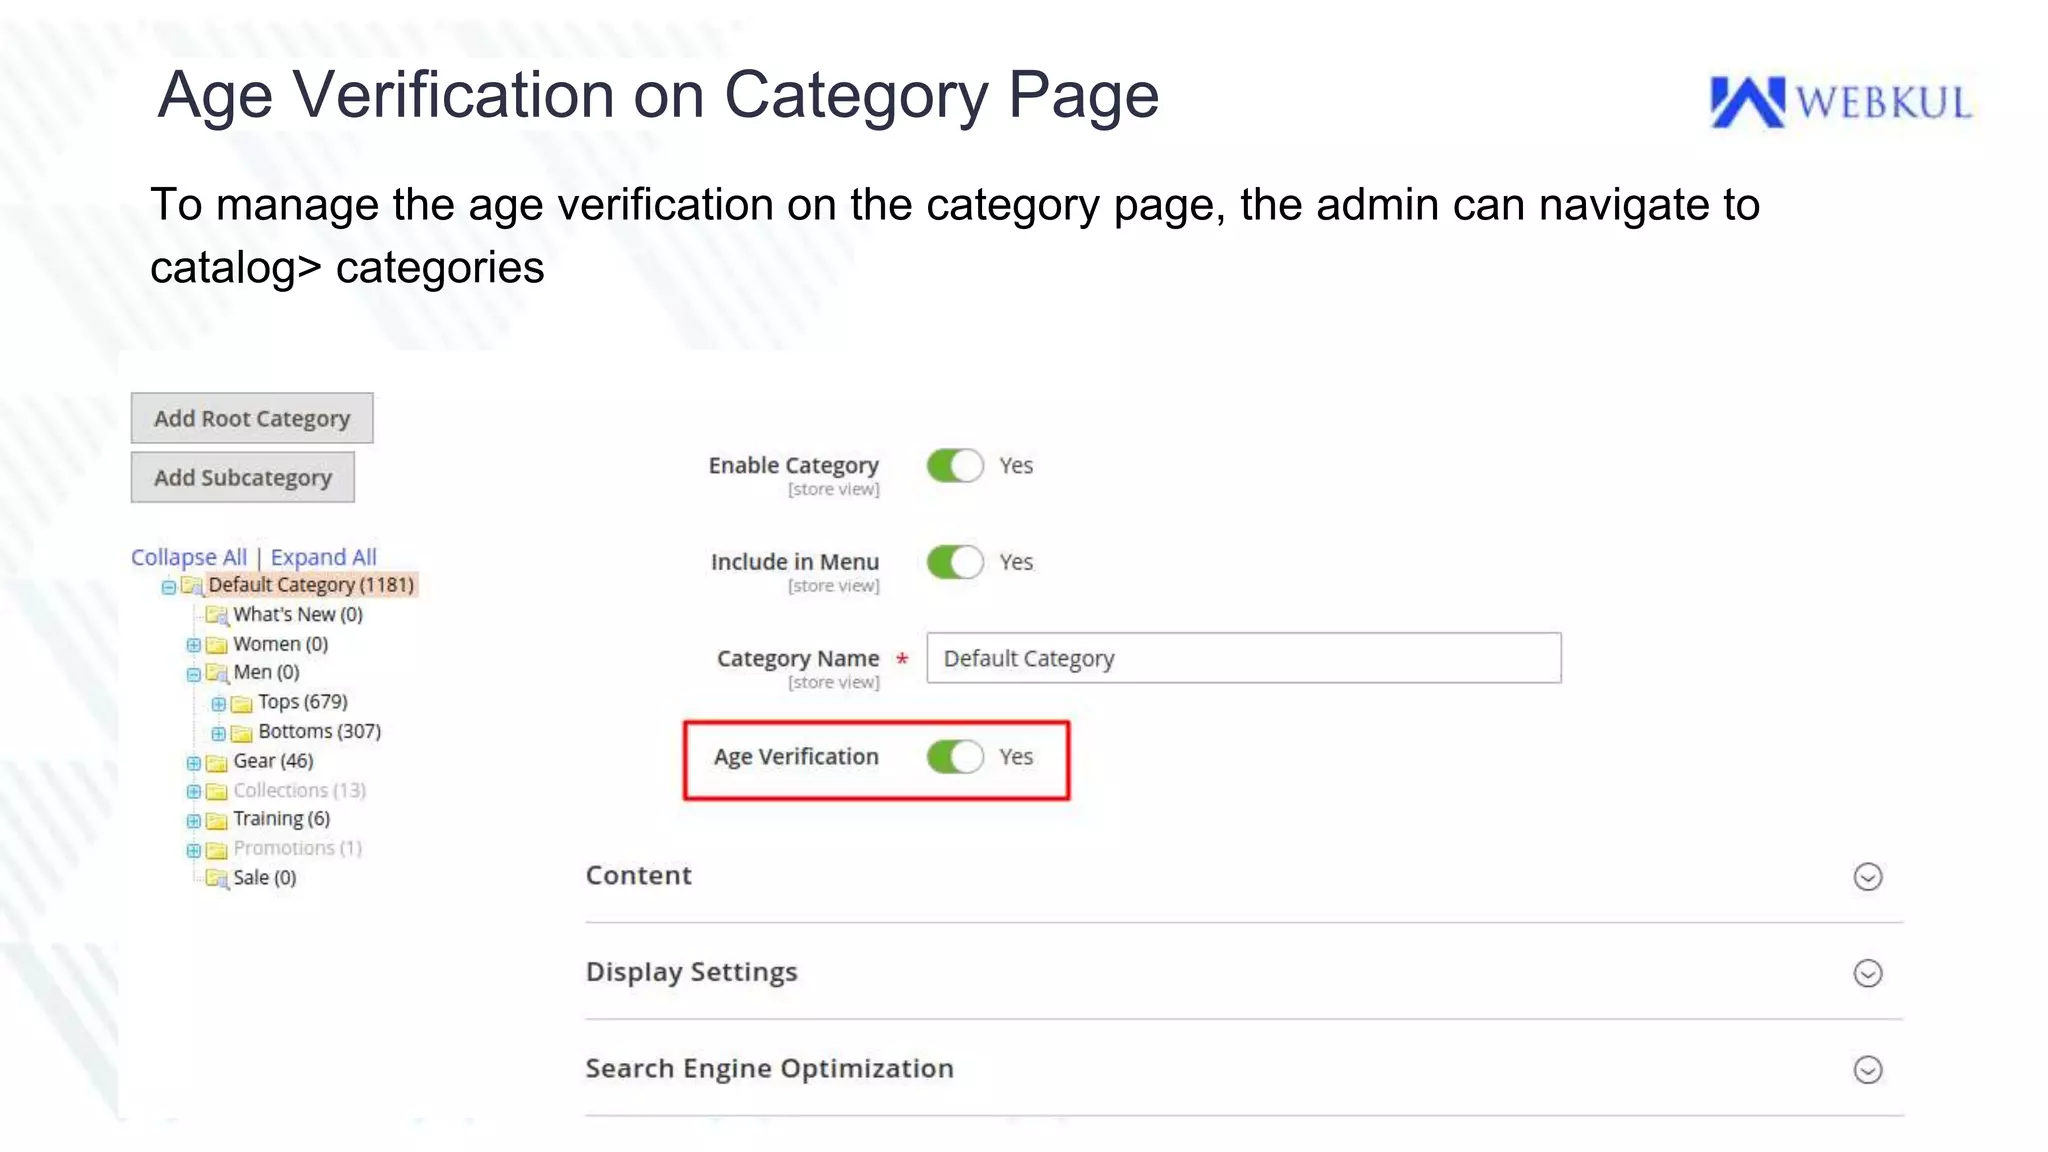
Task: Toggle the Enable Category switch
Action: tap(955, 465)
